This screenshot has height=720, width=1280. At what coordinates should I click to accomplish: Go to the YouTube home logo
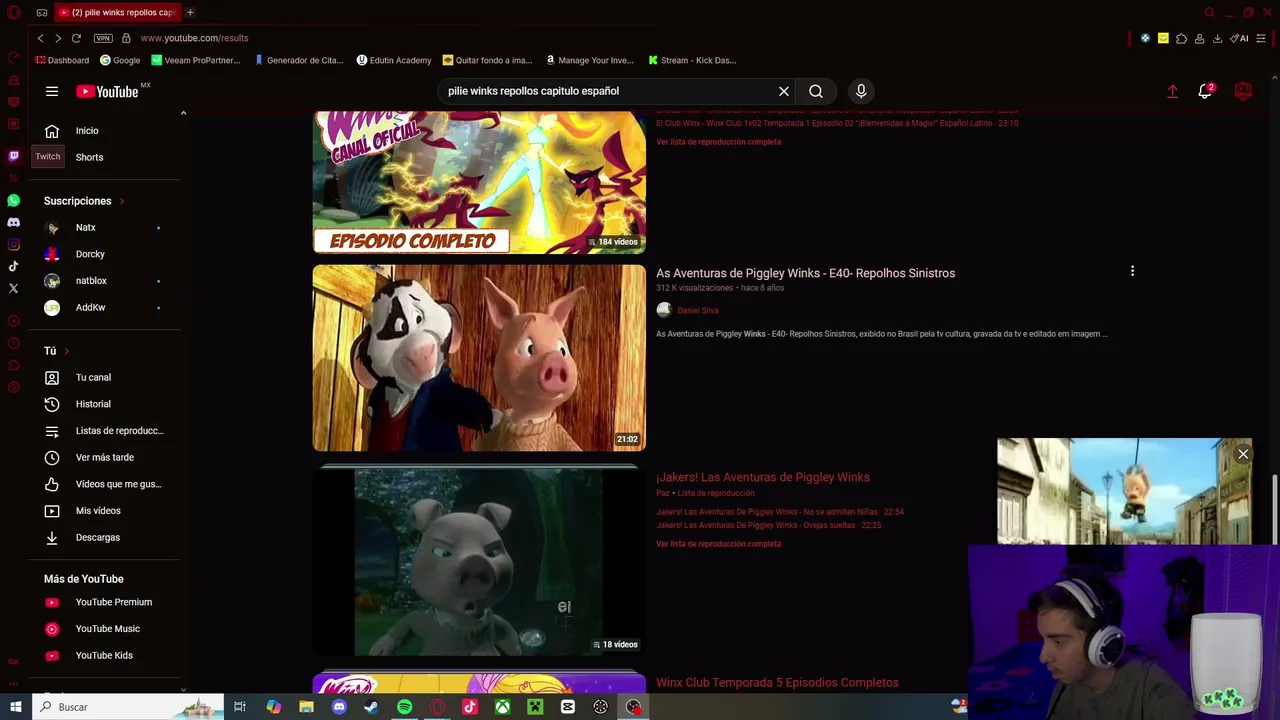pyautogui.click(x=107, y=91)
